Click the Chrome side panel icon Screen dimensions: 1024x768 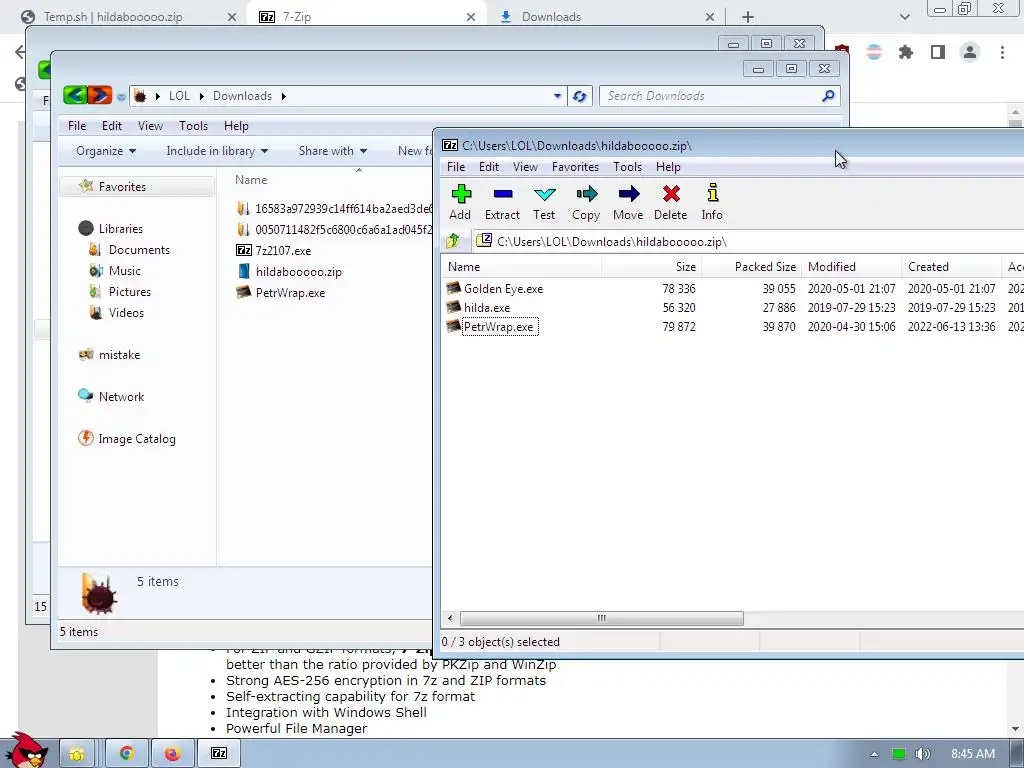938,52
